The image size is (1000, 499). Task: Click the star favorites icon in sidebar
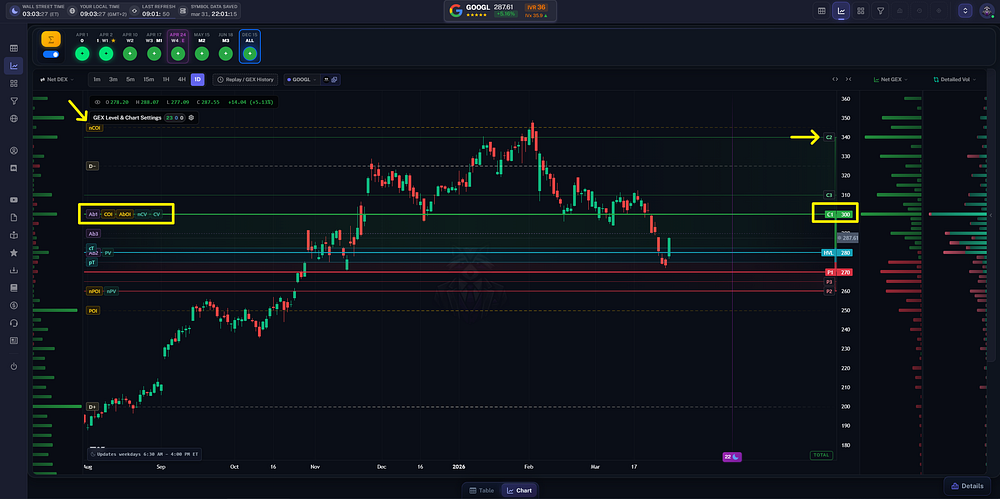pyautogui.click(x=13, y=253)
